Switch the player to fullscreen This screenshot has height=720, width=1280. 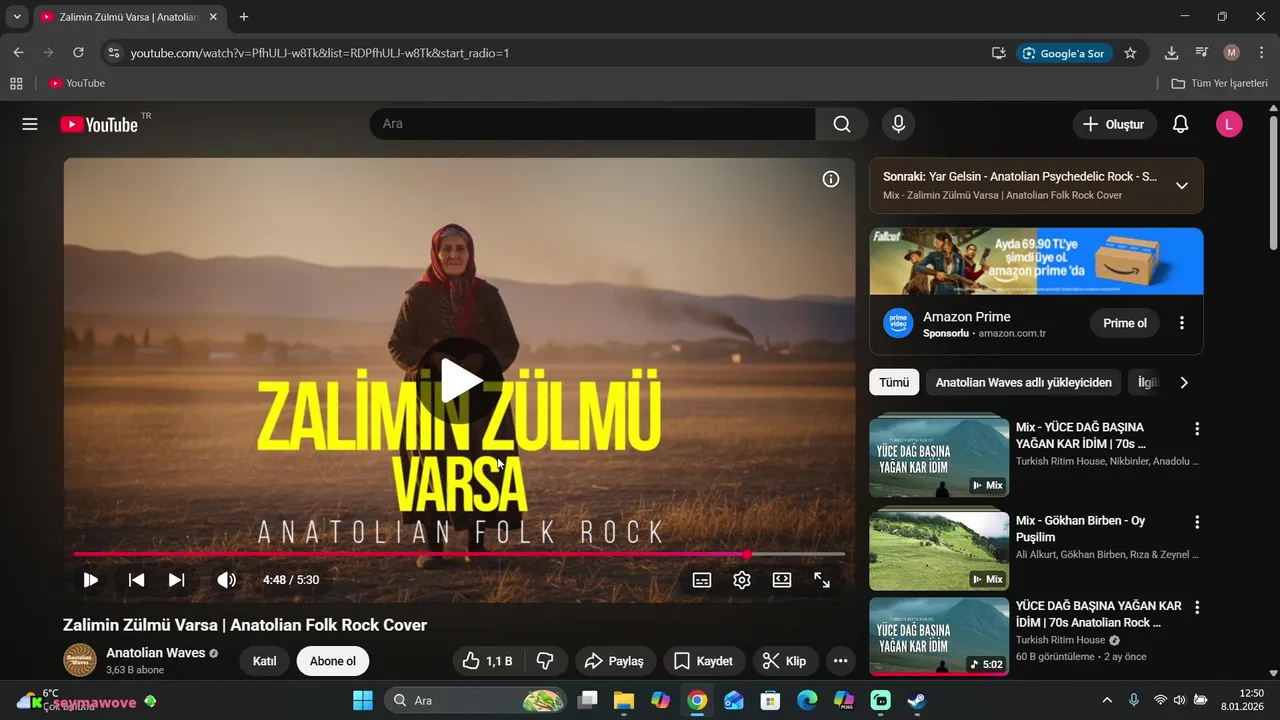pos(822,580)
